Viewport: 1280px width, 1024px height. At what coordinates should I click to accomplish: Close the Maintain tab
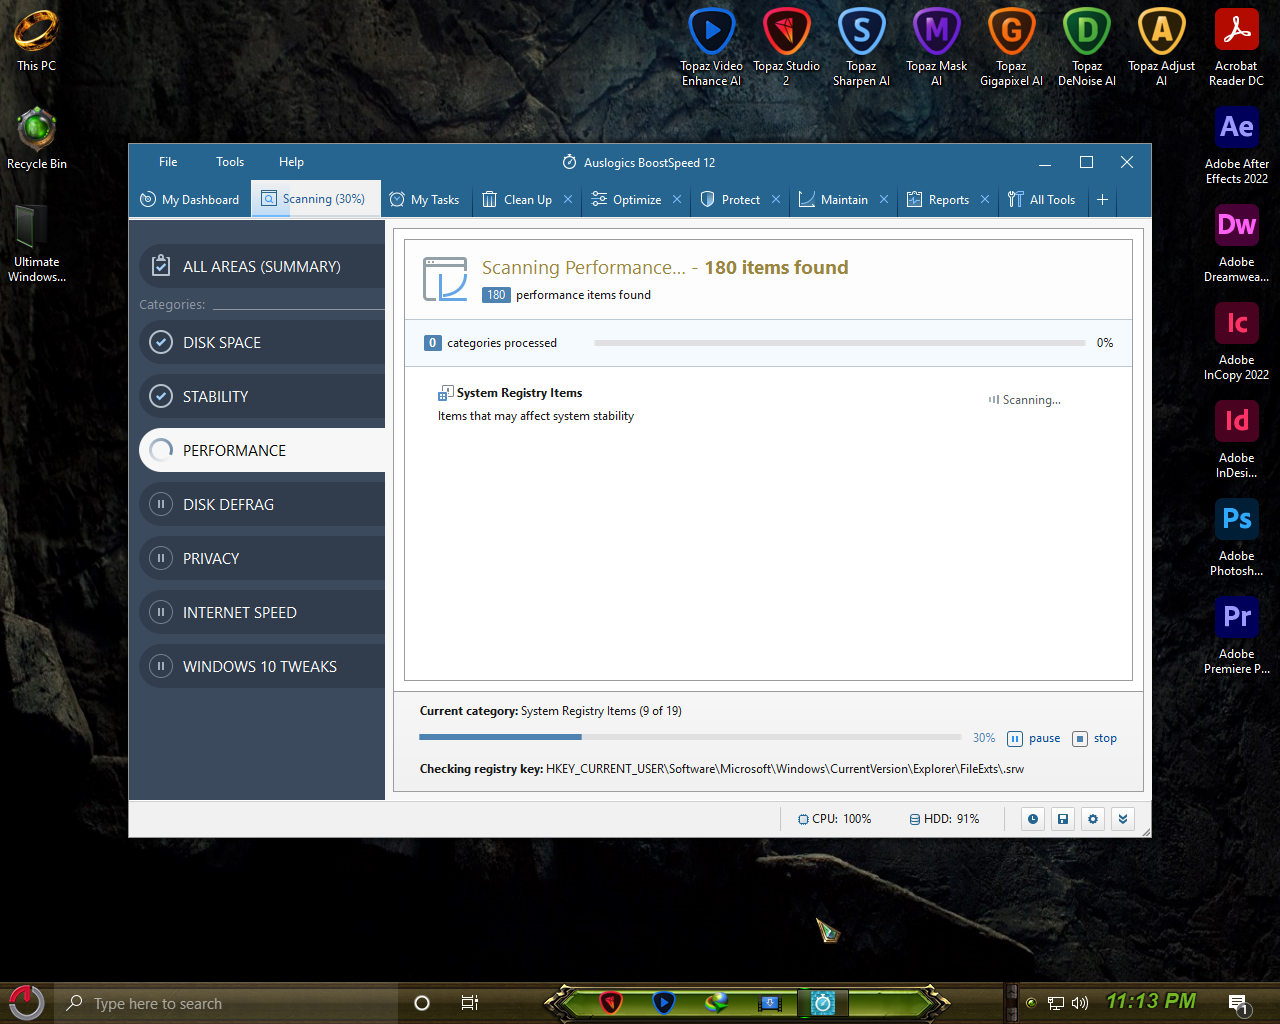[x=884, y=199]
